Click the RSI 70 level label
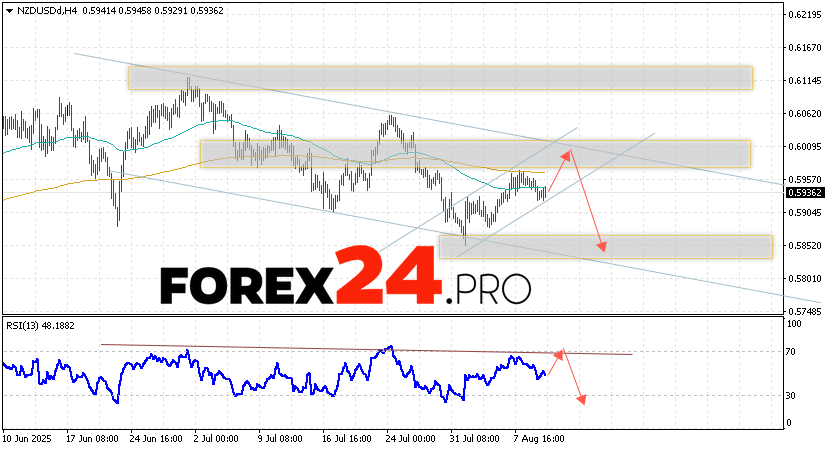829x450 pixels. pos(790,352)
